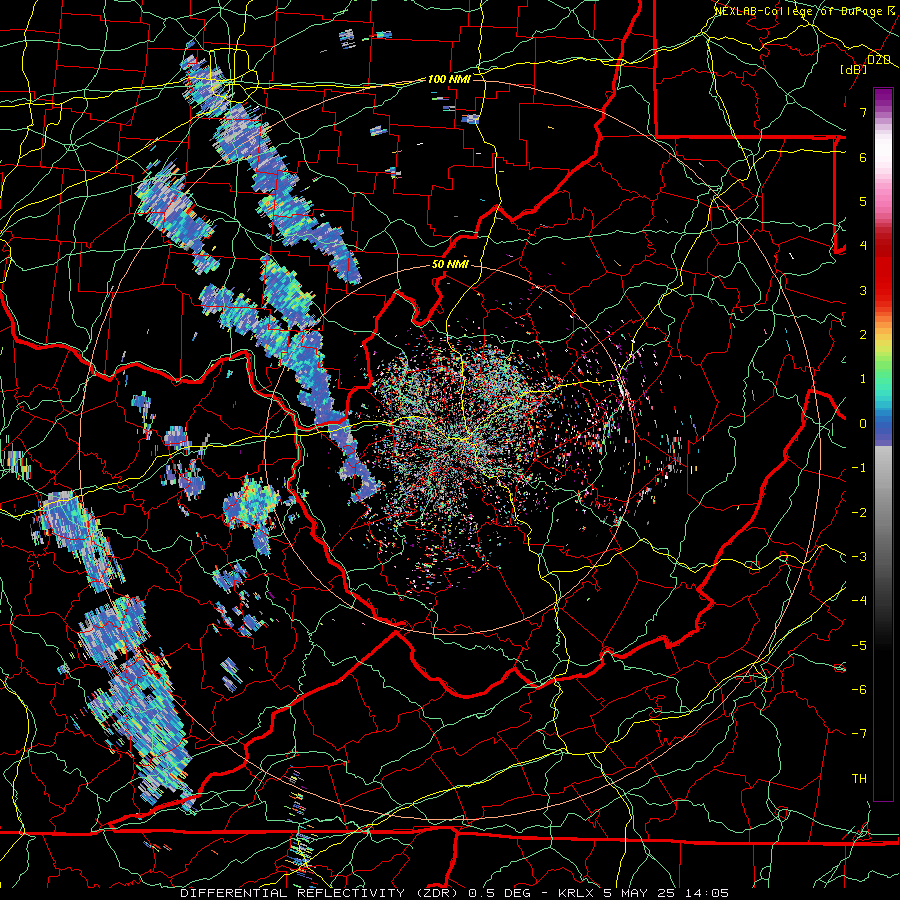The image size is (900, 900).
Task: Click the "6" value on the scale
Action: point(863,157)
